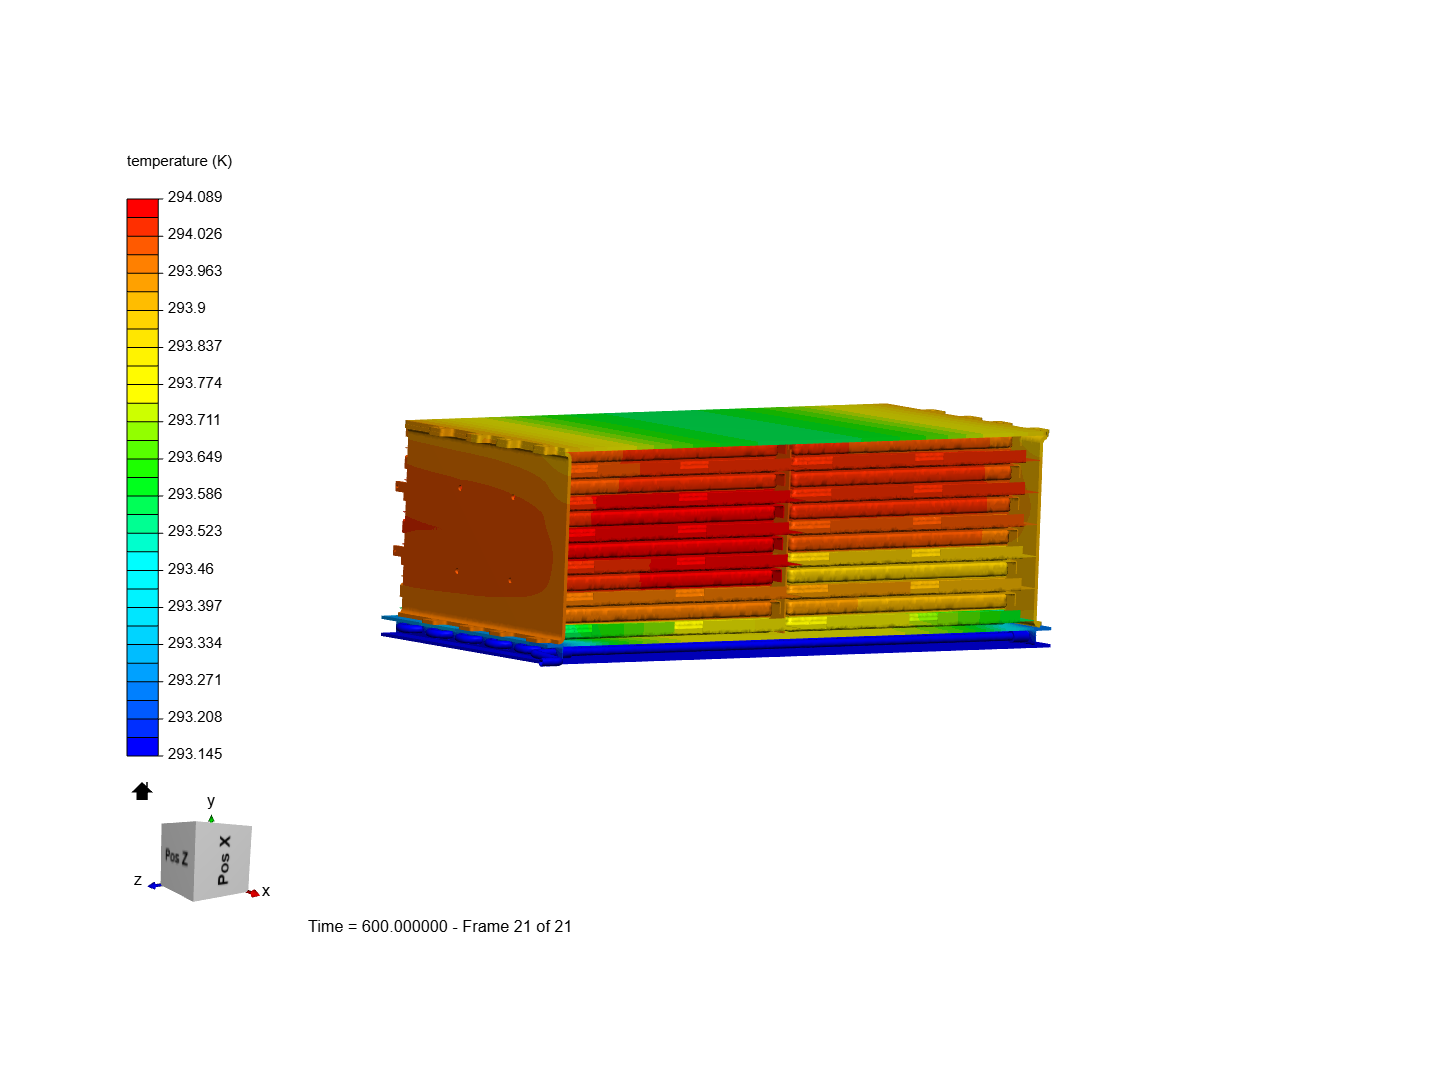Click the 293.837 legend label
Image resolution: width=1440 pixels, height=1080 pixels.
(195, 346)
